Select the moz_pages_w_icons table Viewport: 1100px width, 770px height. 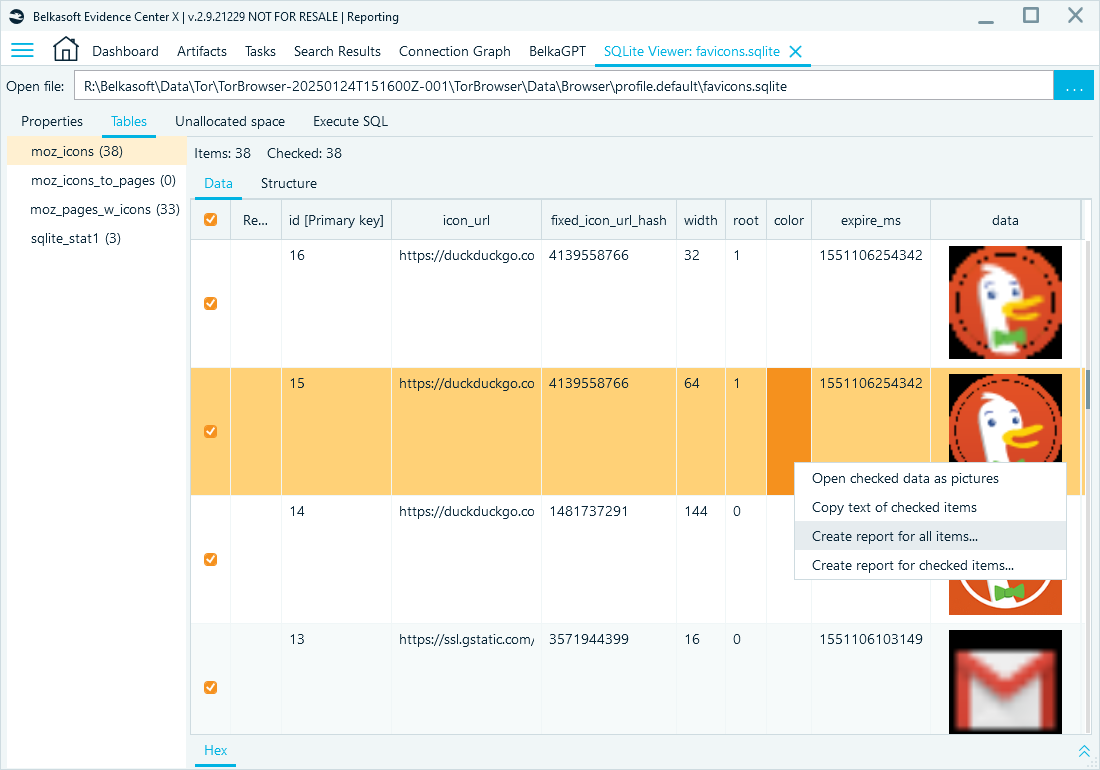pos(102,210)
